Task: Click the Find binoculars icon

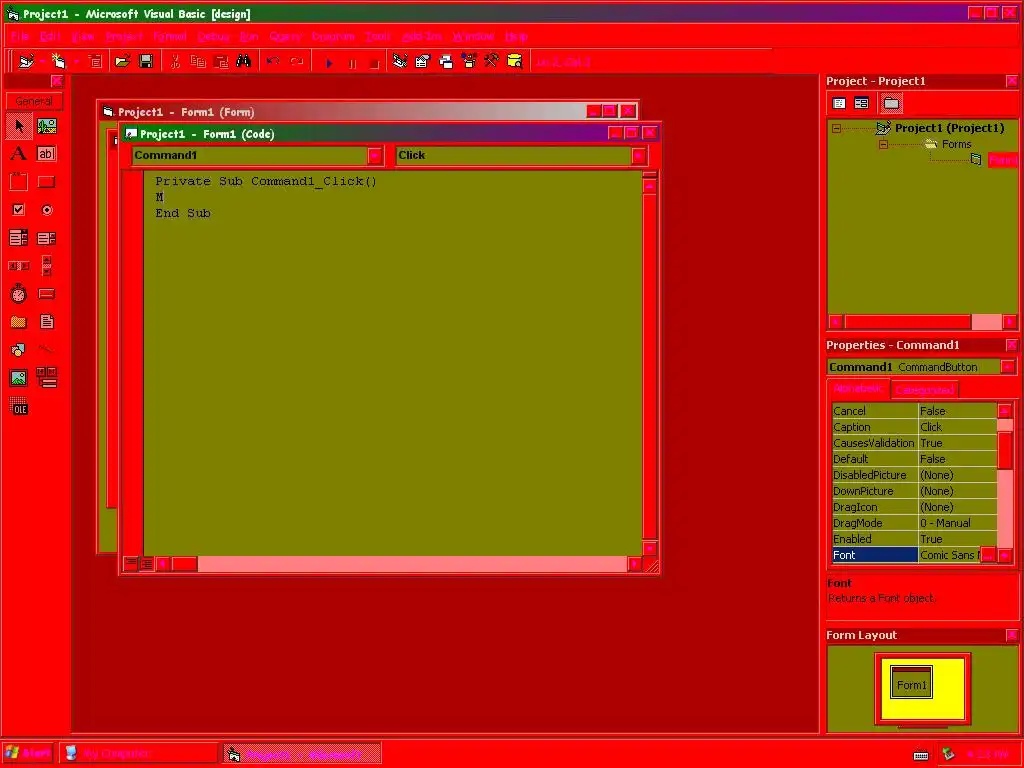Action: point(244,61)
